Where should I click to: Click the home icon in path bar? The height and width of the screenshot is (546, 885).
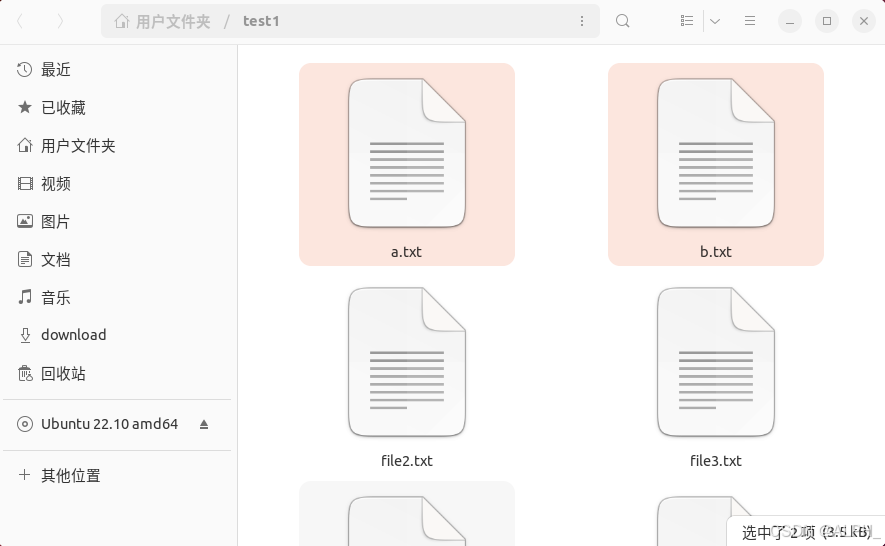(x=121, y=21)
